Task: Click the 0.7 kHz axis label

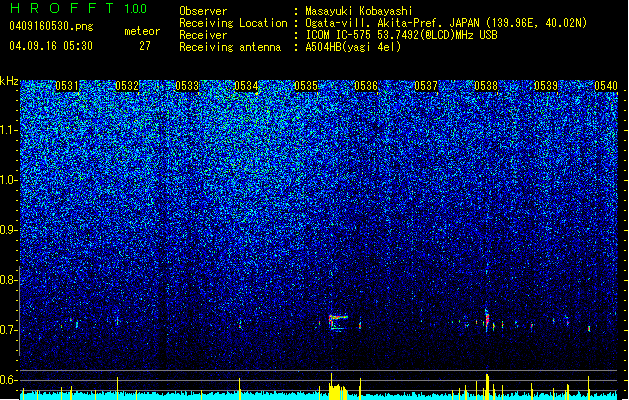Action: pos(8,330)
